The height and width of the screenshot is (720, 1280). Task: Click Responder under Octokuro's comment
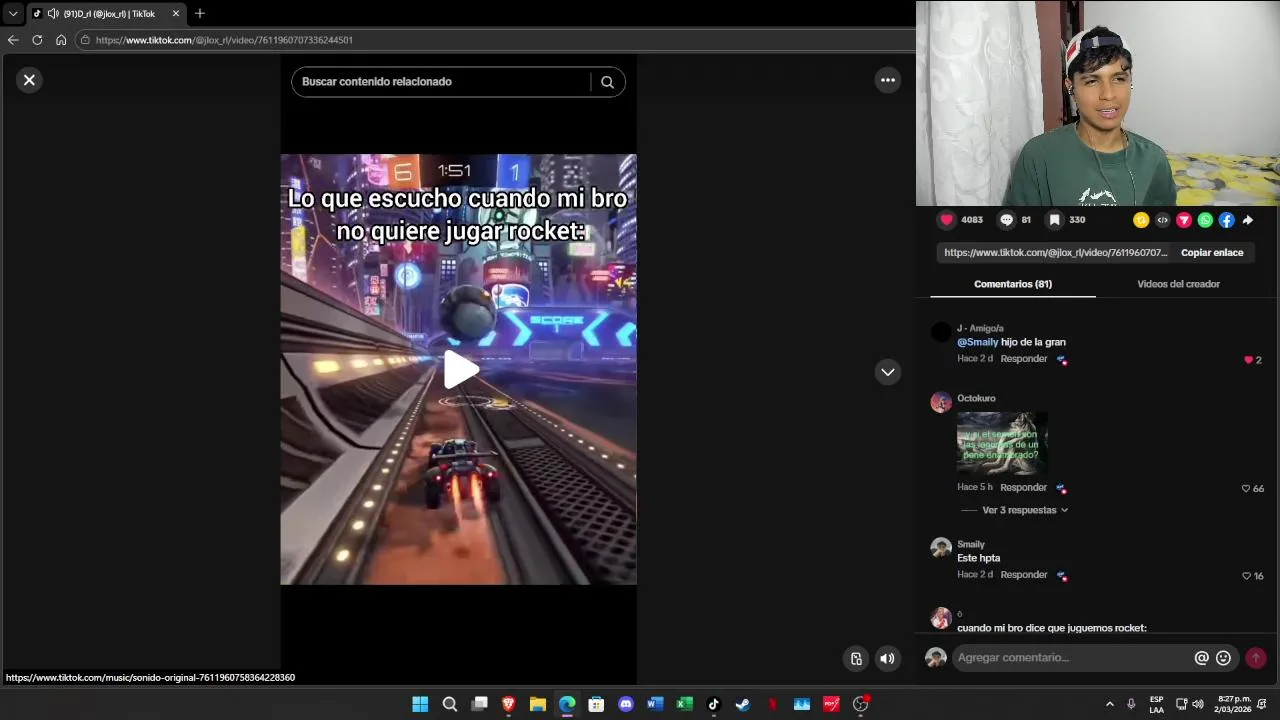1024,488
